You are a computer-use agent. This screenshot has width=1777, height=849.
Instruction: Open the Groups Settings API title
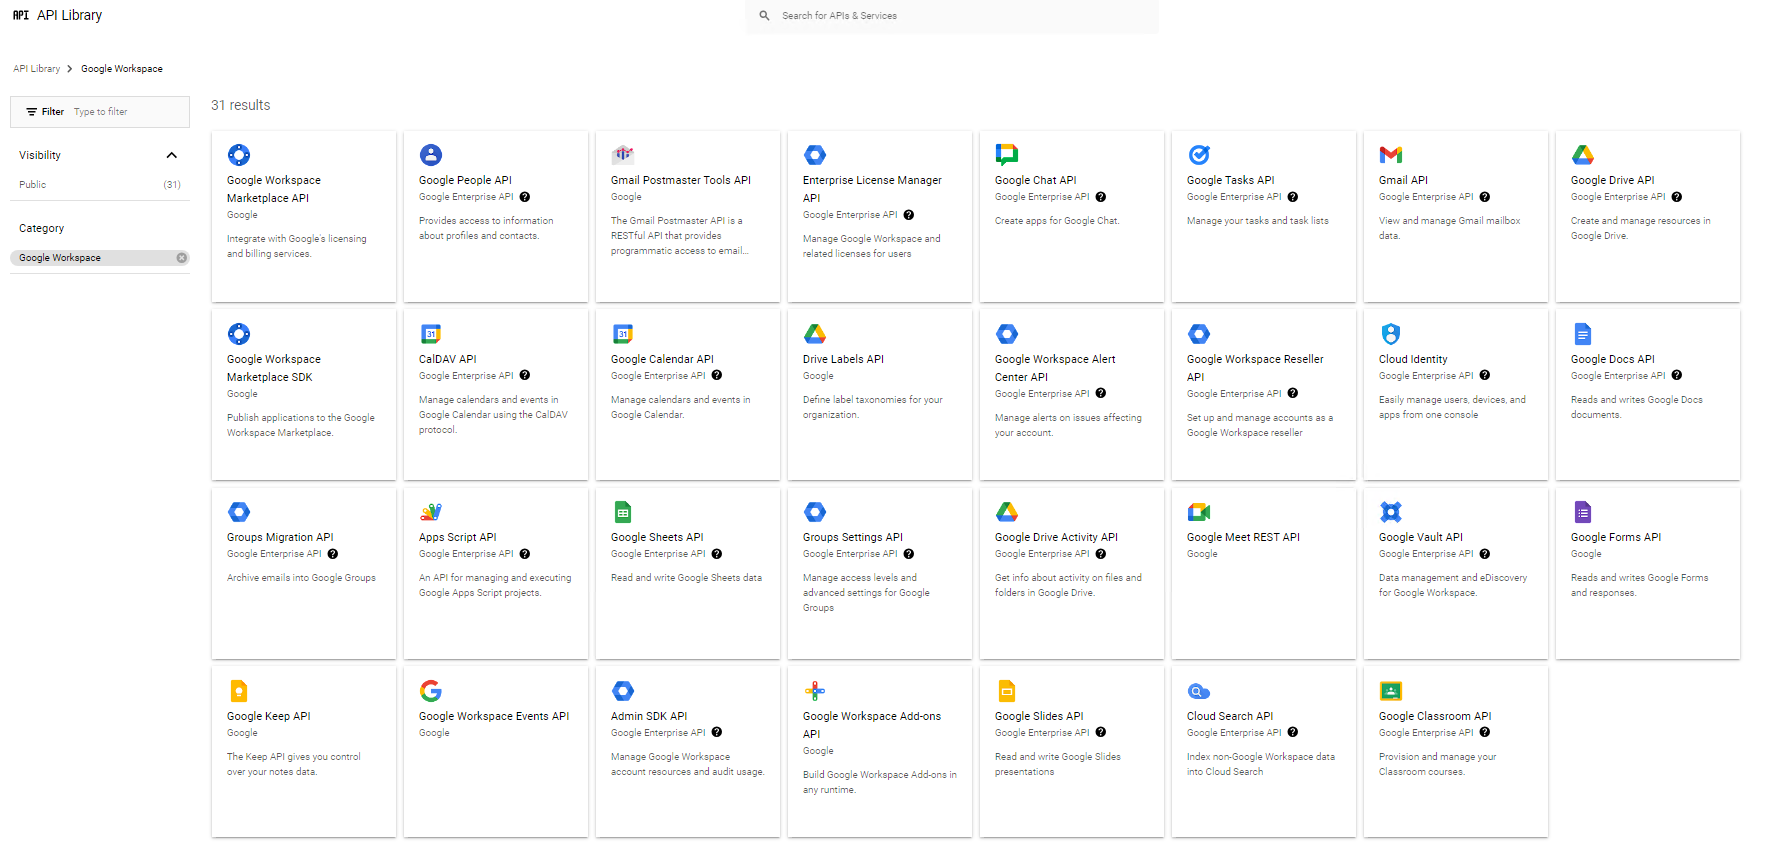[x=853, y=537]
